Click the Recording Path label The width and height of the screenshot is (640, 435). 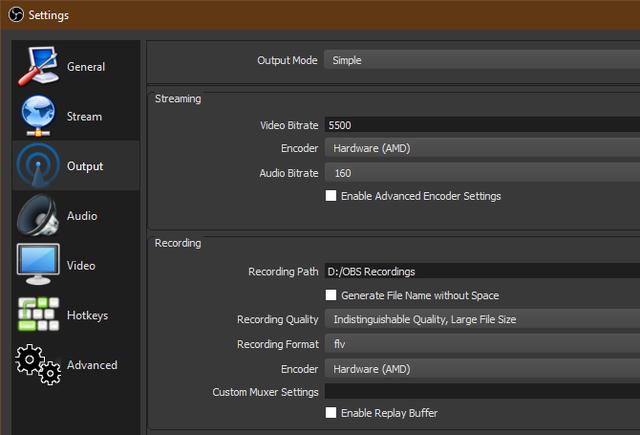[x=283, y=272]
